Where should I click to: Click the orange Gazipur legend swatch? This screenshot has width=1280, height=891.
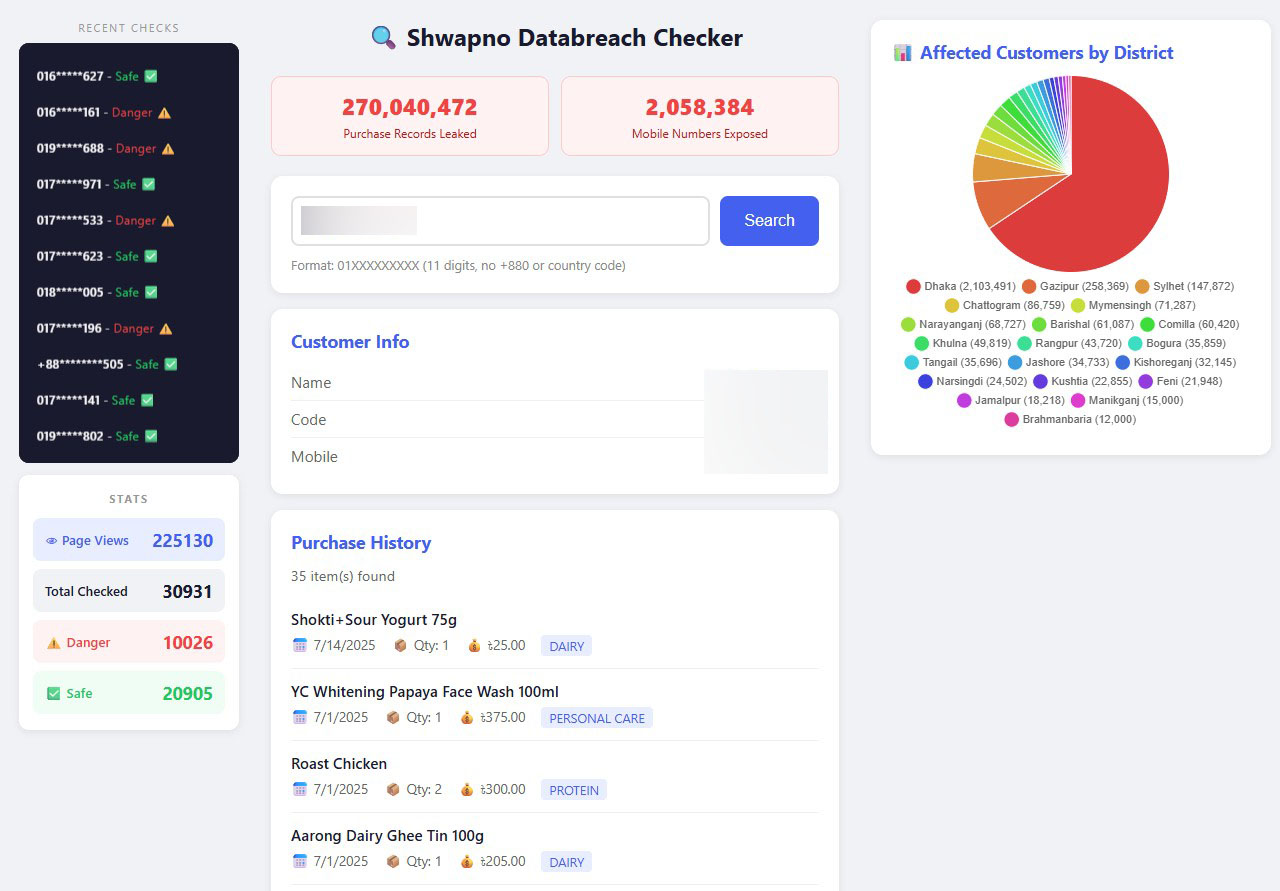(1029, 287)
